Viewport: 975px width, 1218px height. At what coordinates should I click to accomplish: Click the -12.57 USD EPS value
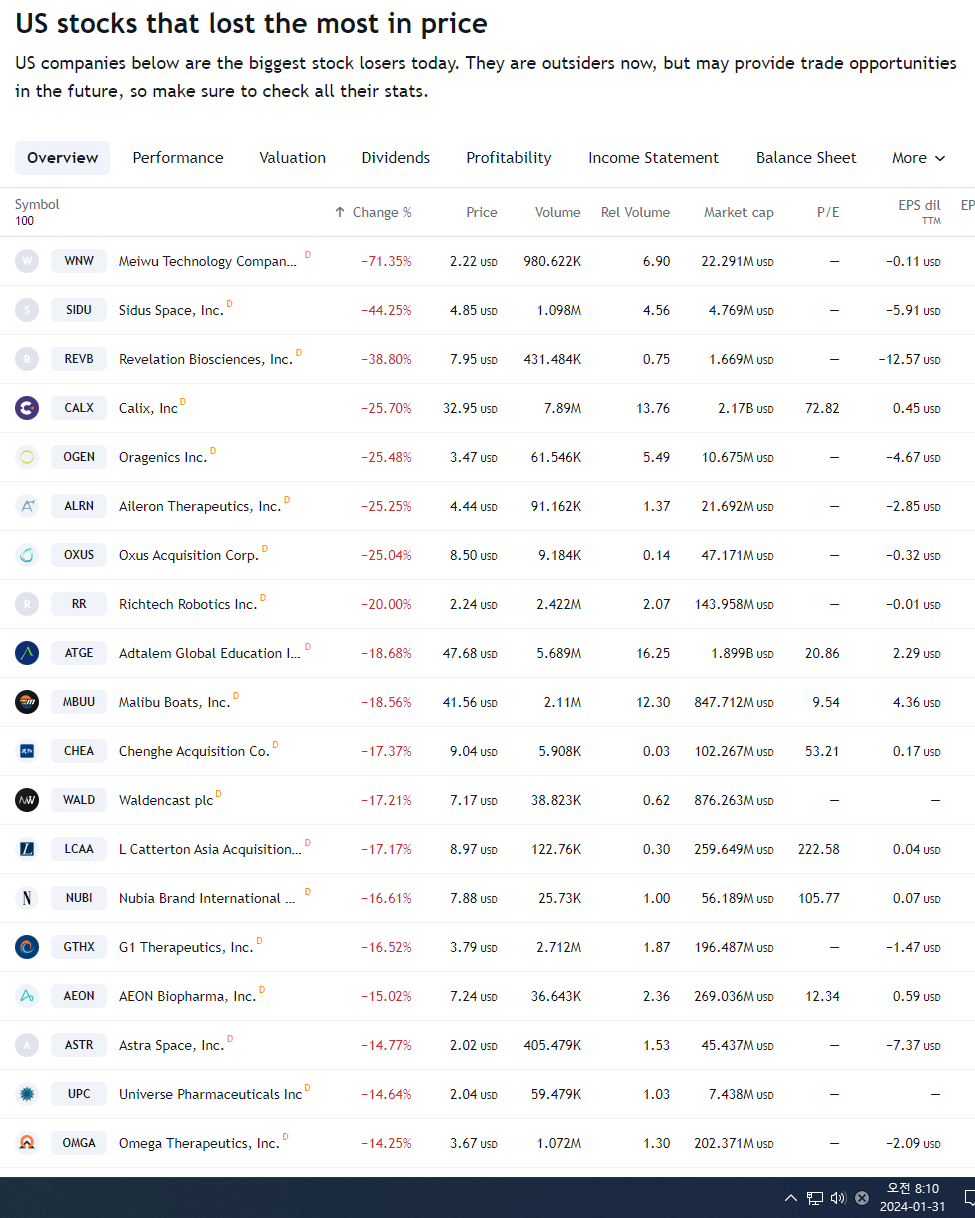909,359
